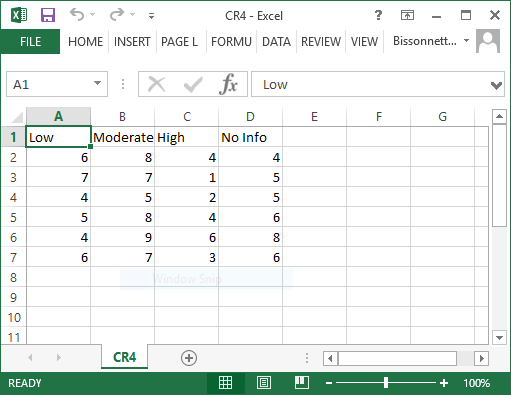Open the FILE tab
511x395 pixels.
30,42
